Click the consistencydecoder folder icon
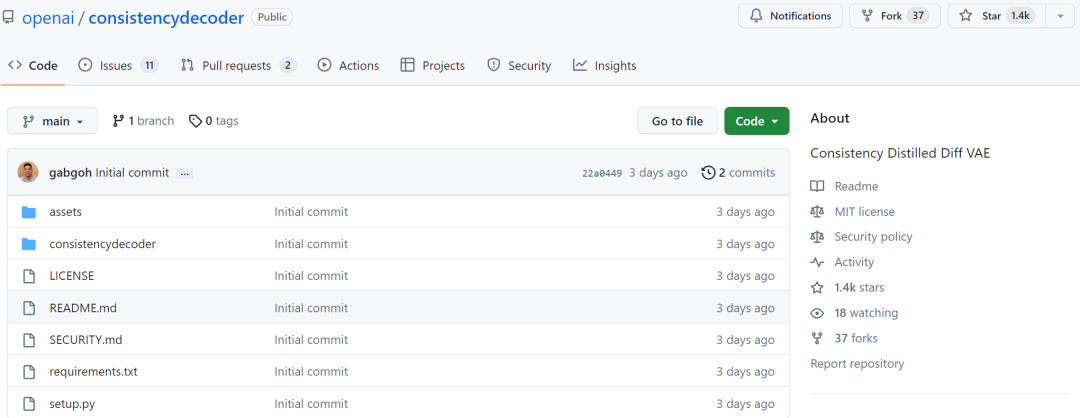 coord(28,244)
